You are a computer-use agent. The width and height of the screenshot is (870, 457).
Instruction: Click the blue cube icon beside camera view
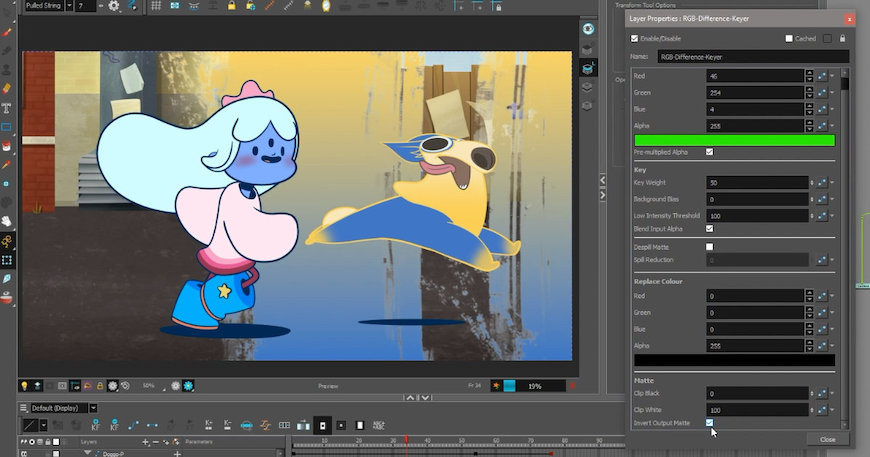tap(588, 69)
